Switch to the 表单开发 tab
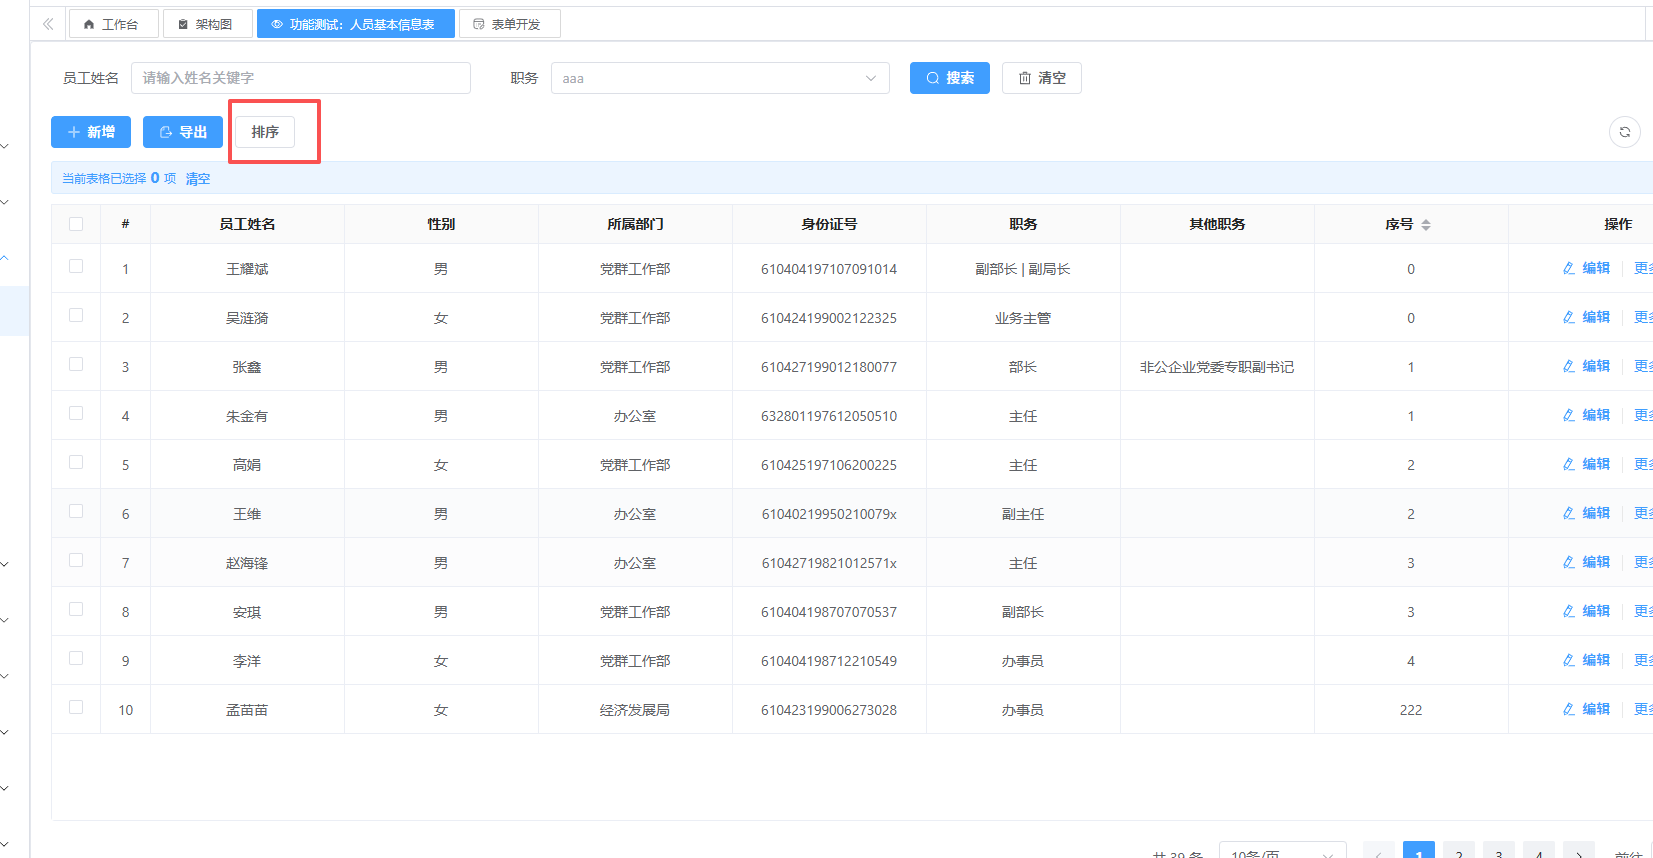This screenshot has height=858, width=1653. (x=508, y=24)
